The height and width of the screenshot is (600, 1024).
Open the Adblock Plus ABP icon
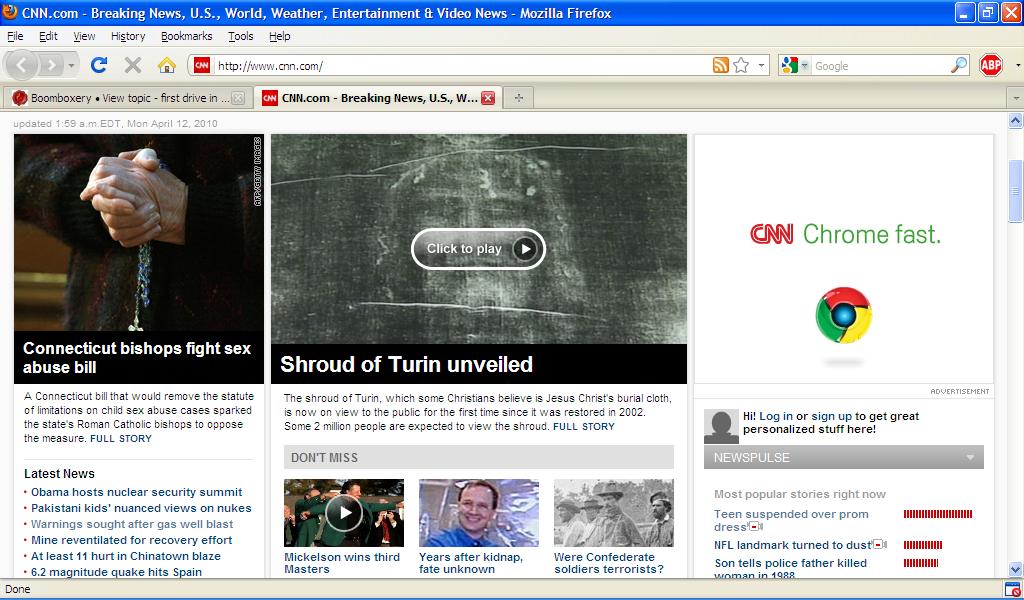pos(991,65)
